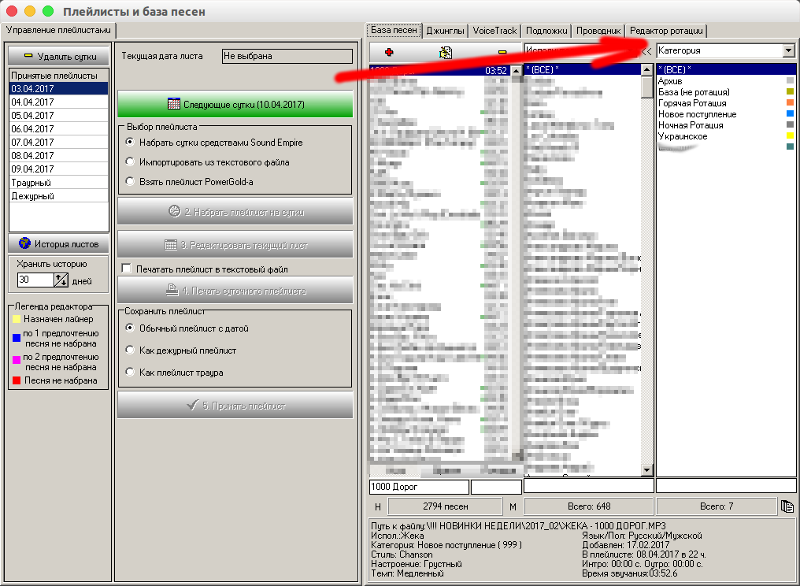Click the copy icon at bottom right
The width and height of the screenshot is (800, 586).
coord(788,507)
